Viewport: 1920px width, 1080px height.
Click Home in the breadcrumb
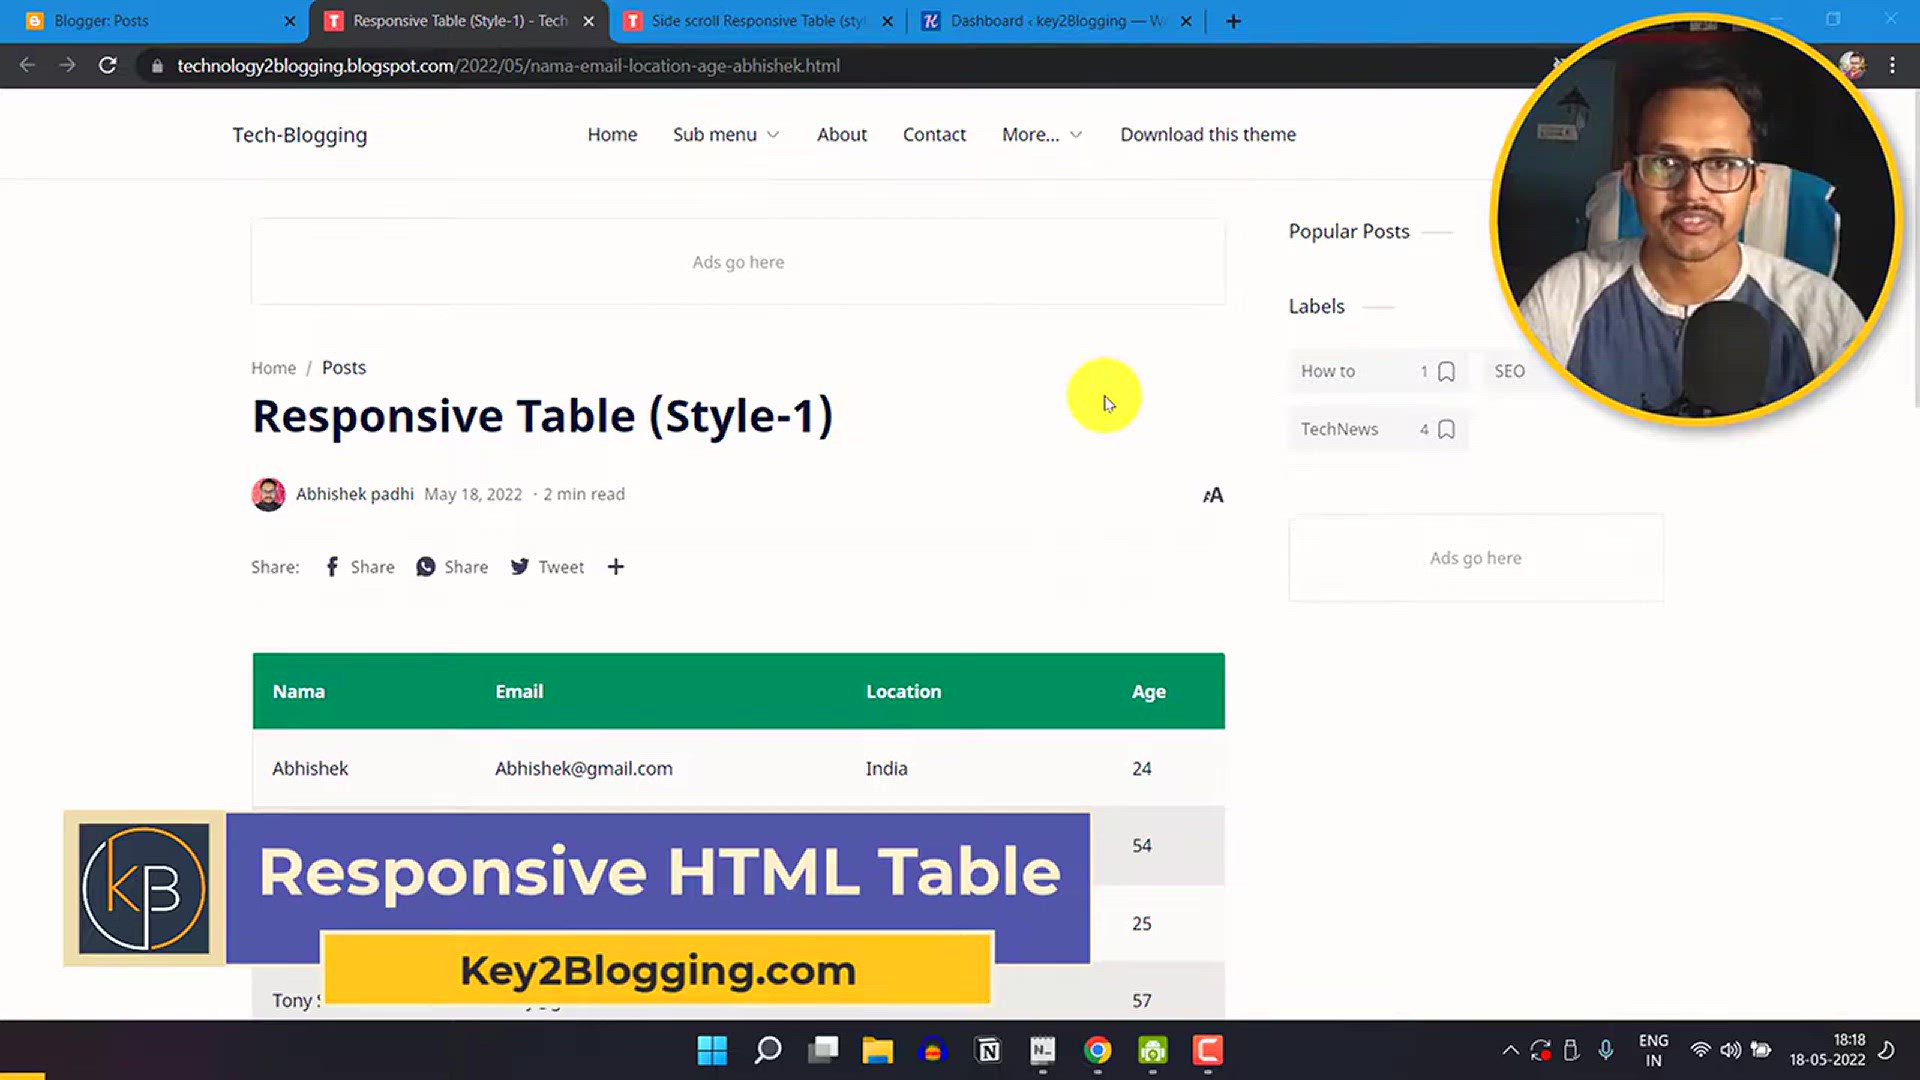coord(273,368)
